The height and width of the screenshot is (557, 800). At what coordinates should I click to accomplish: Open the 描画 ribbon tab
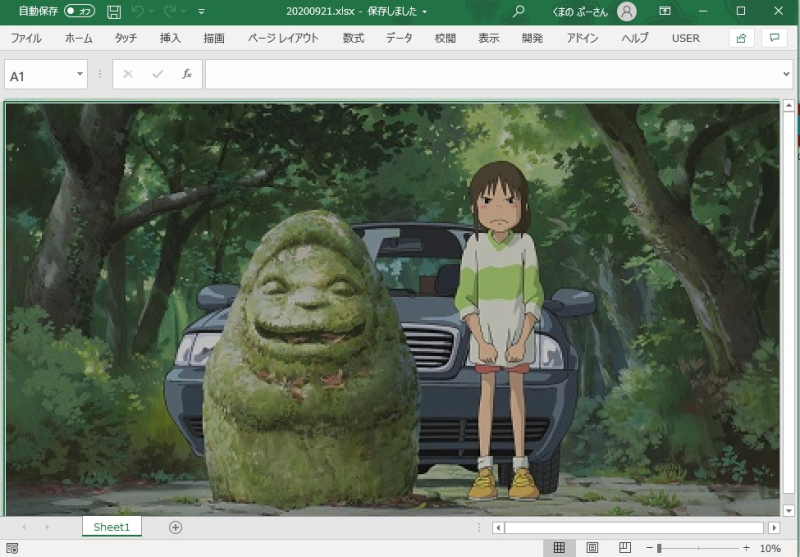[214, 38]
